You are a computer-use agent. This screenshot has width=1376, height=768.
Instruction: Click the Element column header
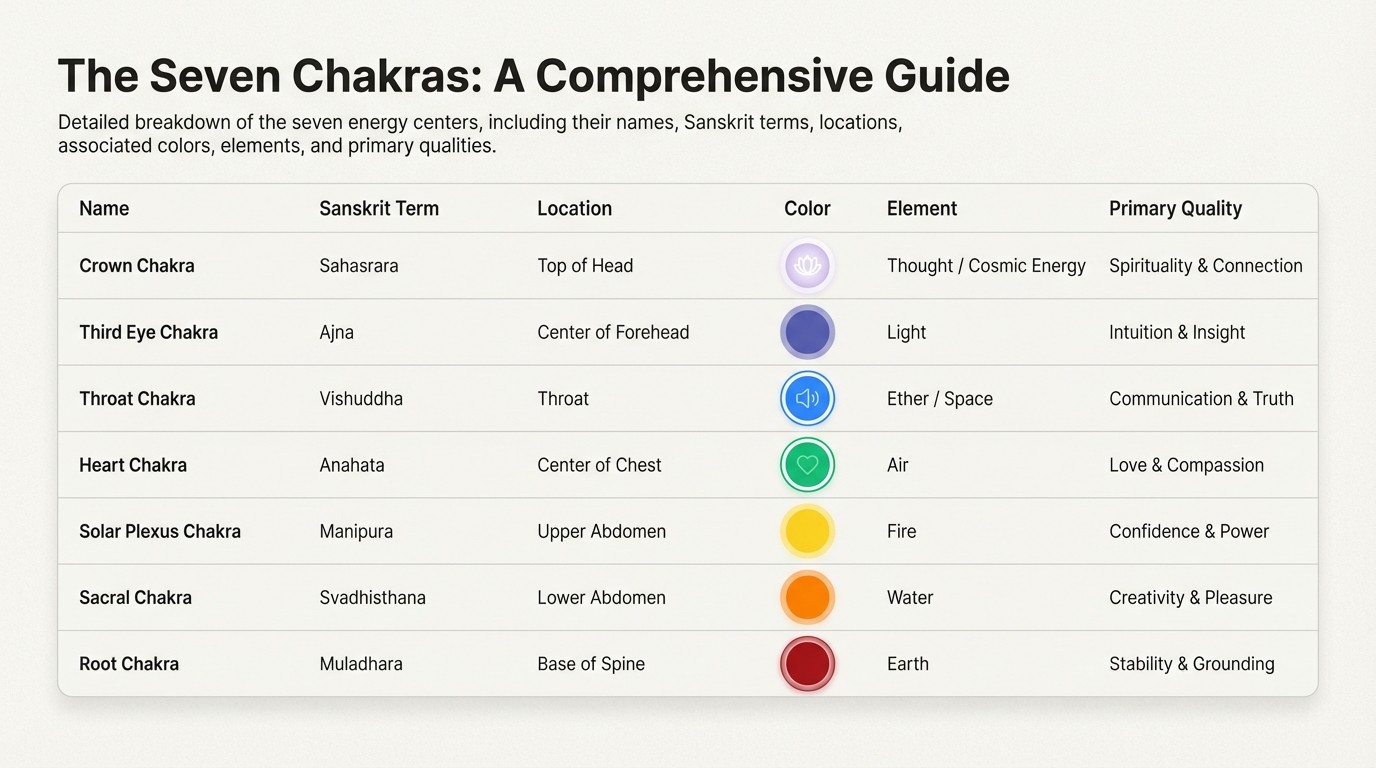point(921,209)
